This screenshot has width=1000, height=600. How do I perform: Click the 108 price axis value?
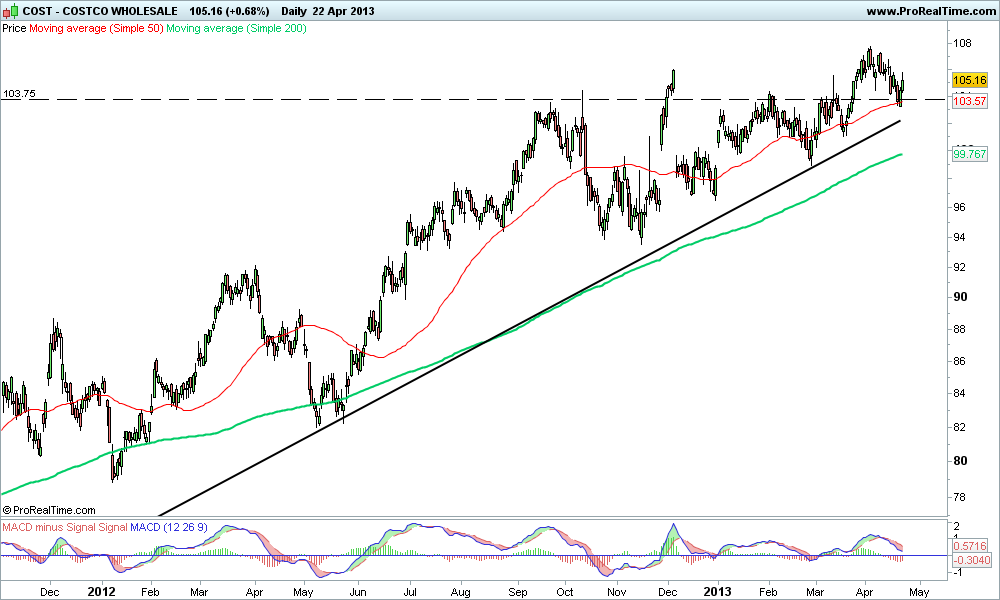click(962, 43)
